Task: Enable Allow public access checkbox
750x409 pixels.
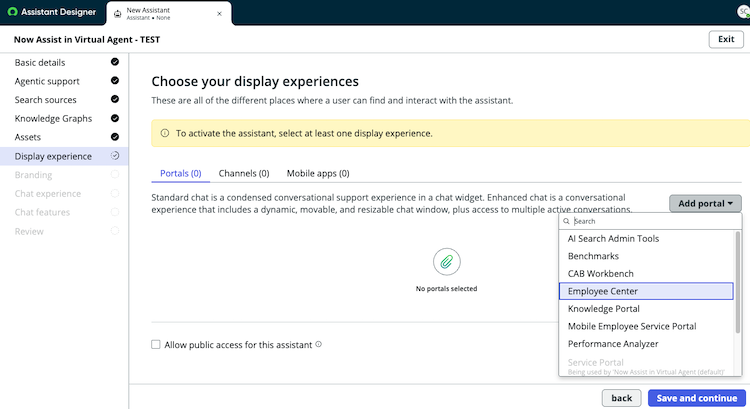Action: (156, 344)
